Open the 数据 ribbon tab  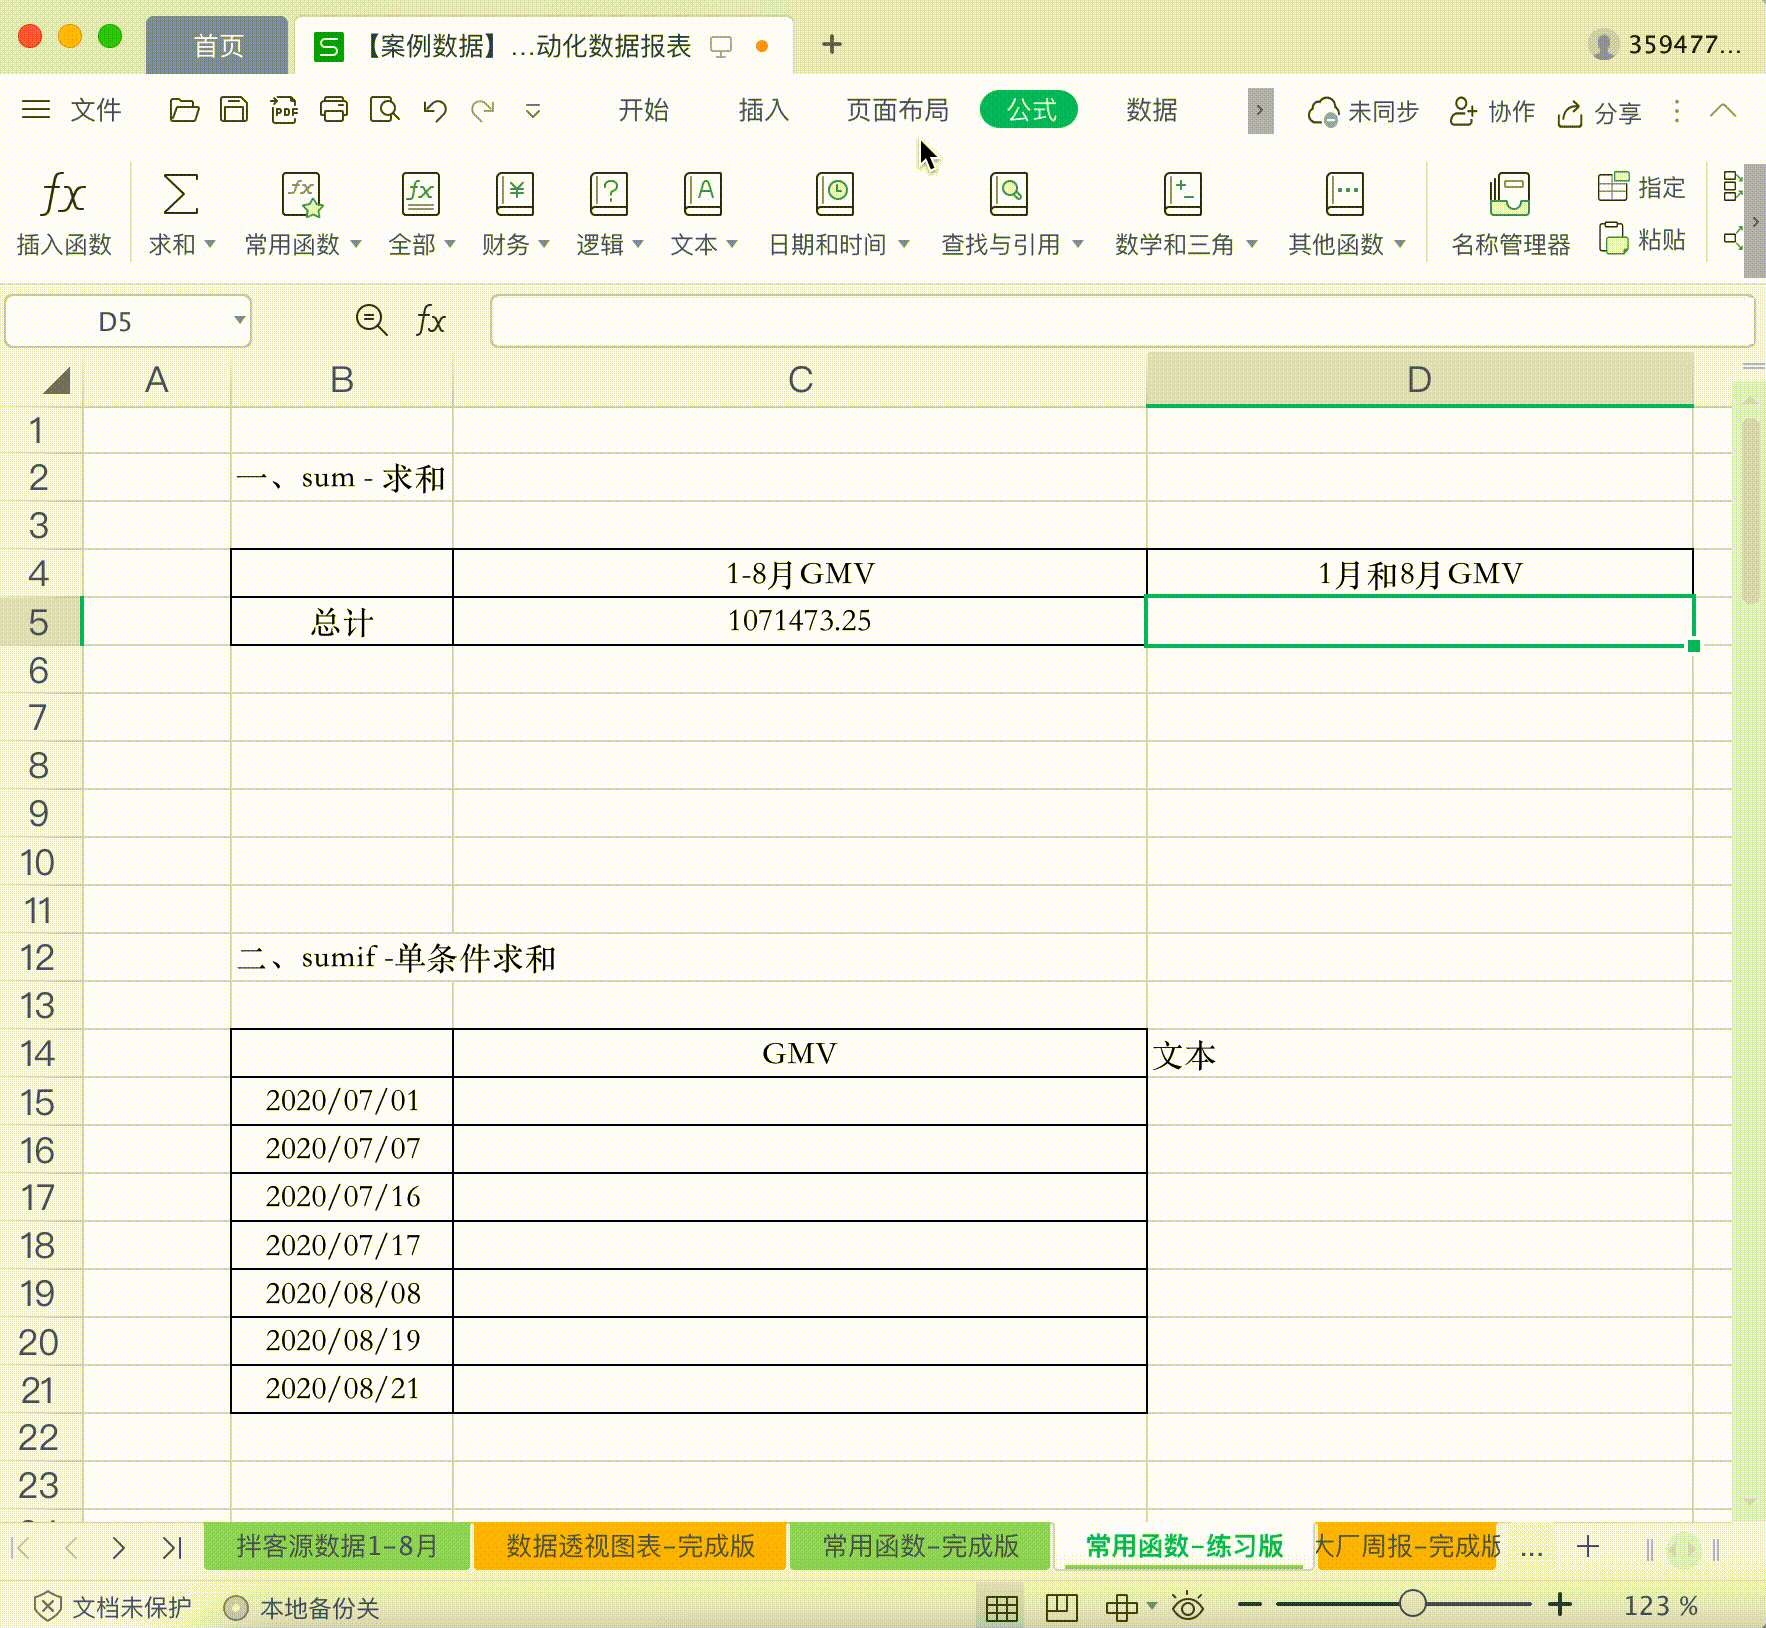[x=1151, y=110]
